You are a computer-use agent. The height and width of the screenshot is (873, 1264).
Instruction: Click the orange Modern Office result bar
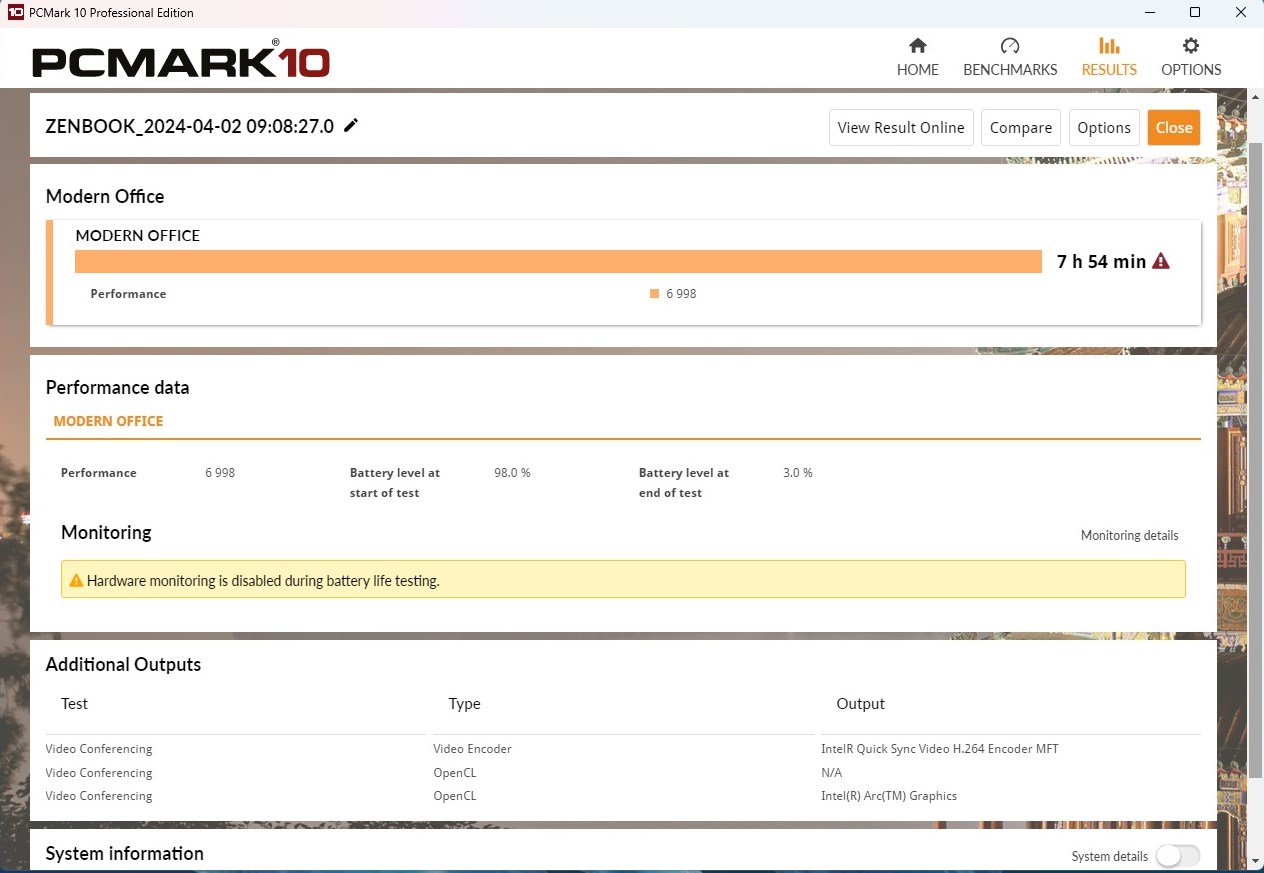(x=558, y=261)
